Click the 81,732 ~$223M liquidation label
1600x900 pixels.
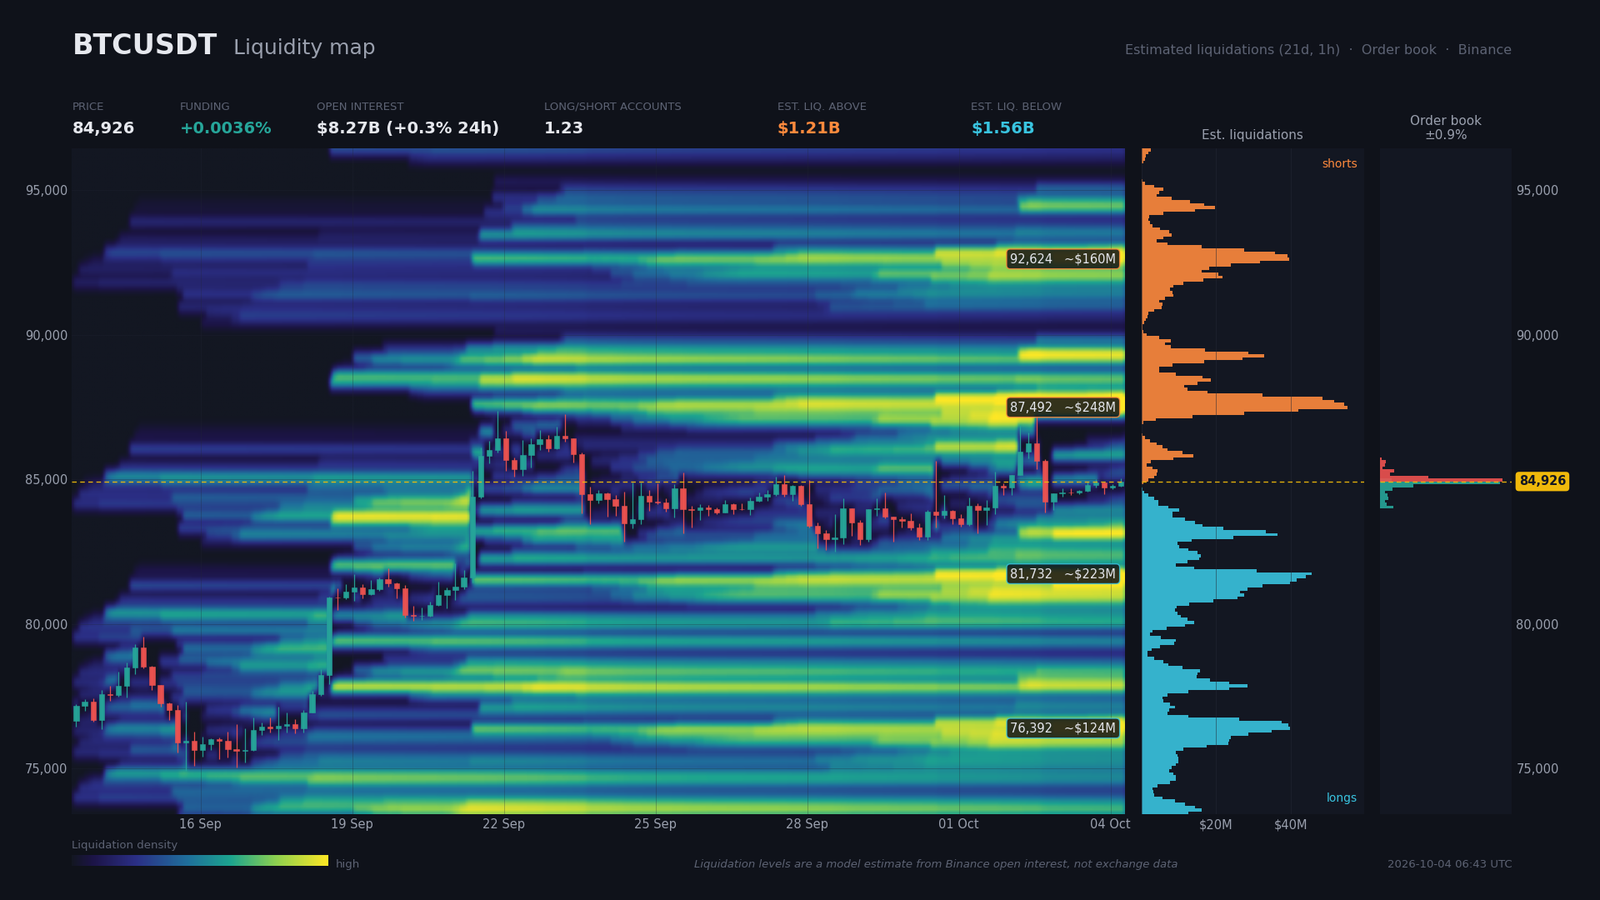1062,574
